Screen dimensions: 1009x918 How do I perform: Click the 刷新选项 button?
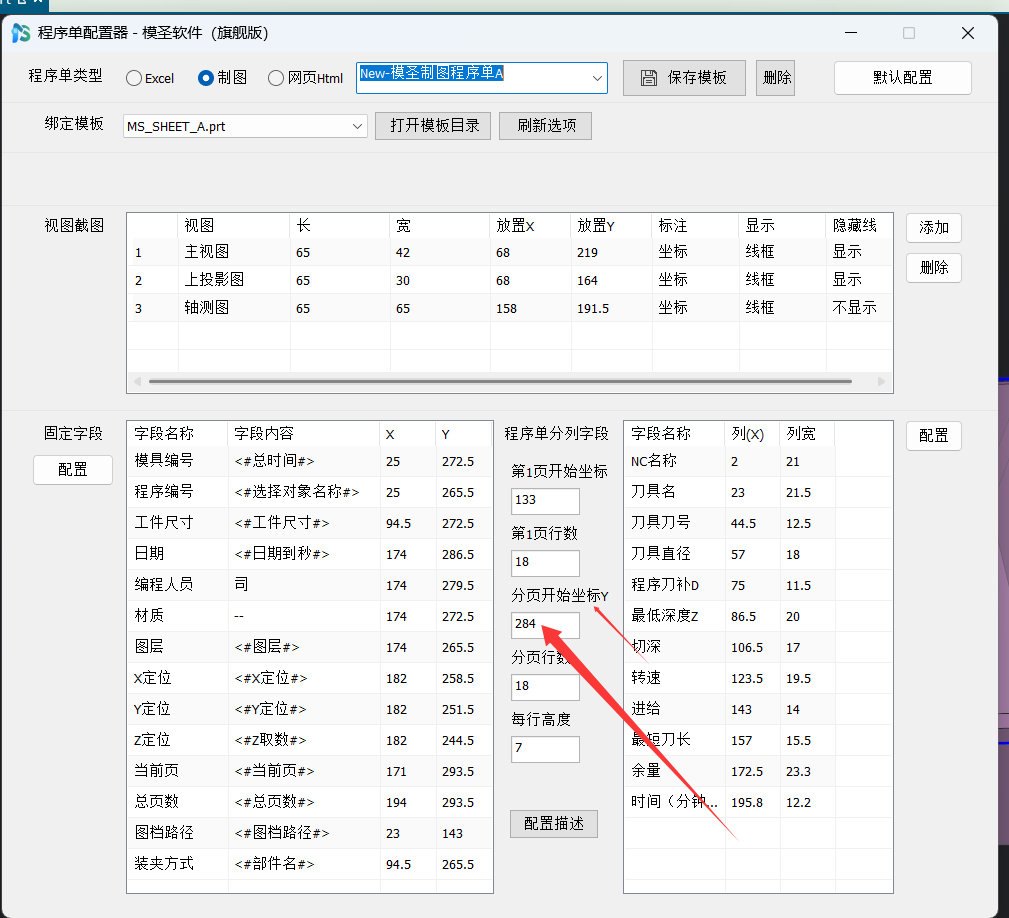click(x=546, y=125)
